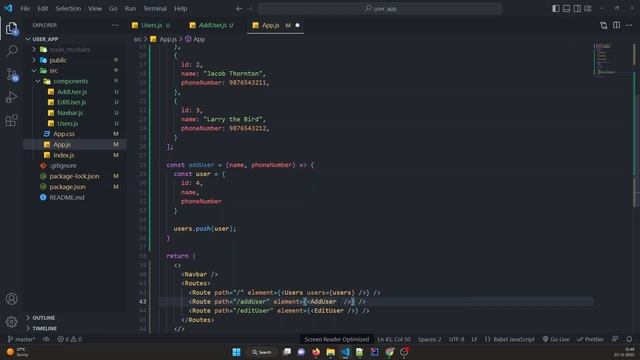The height and width of the screenshot is (360, 640).
Task: Open the Source Control view
Action: coord(11,74)
